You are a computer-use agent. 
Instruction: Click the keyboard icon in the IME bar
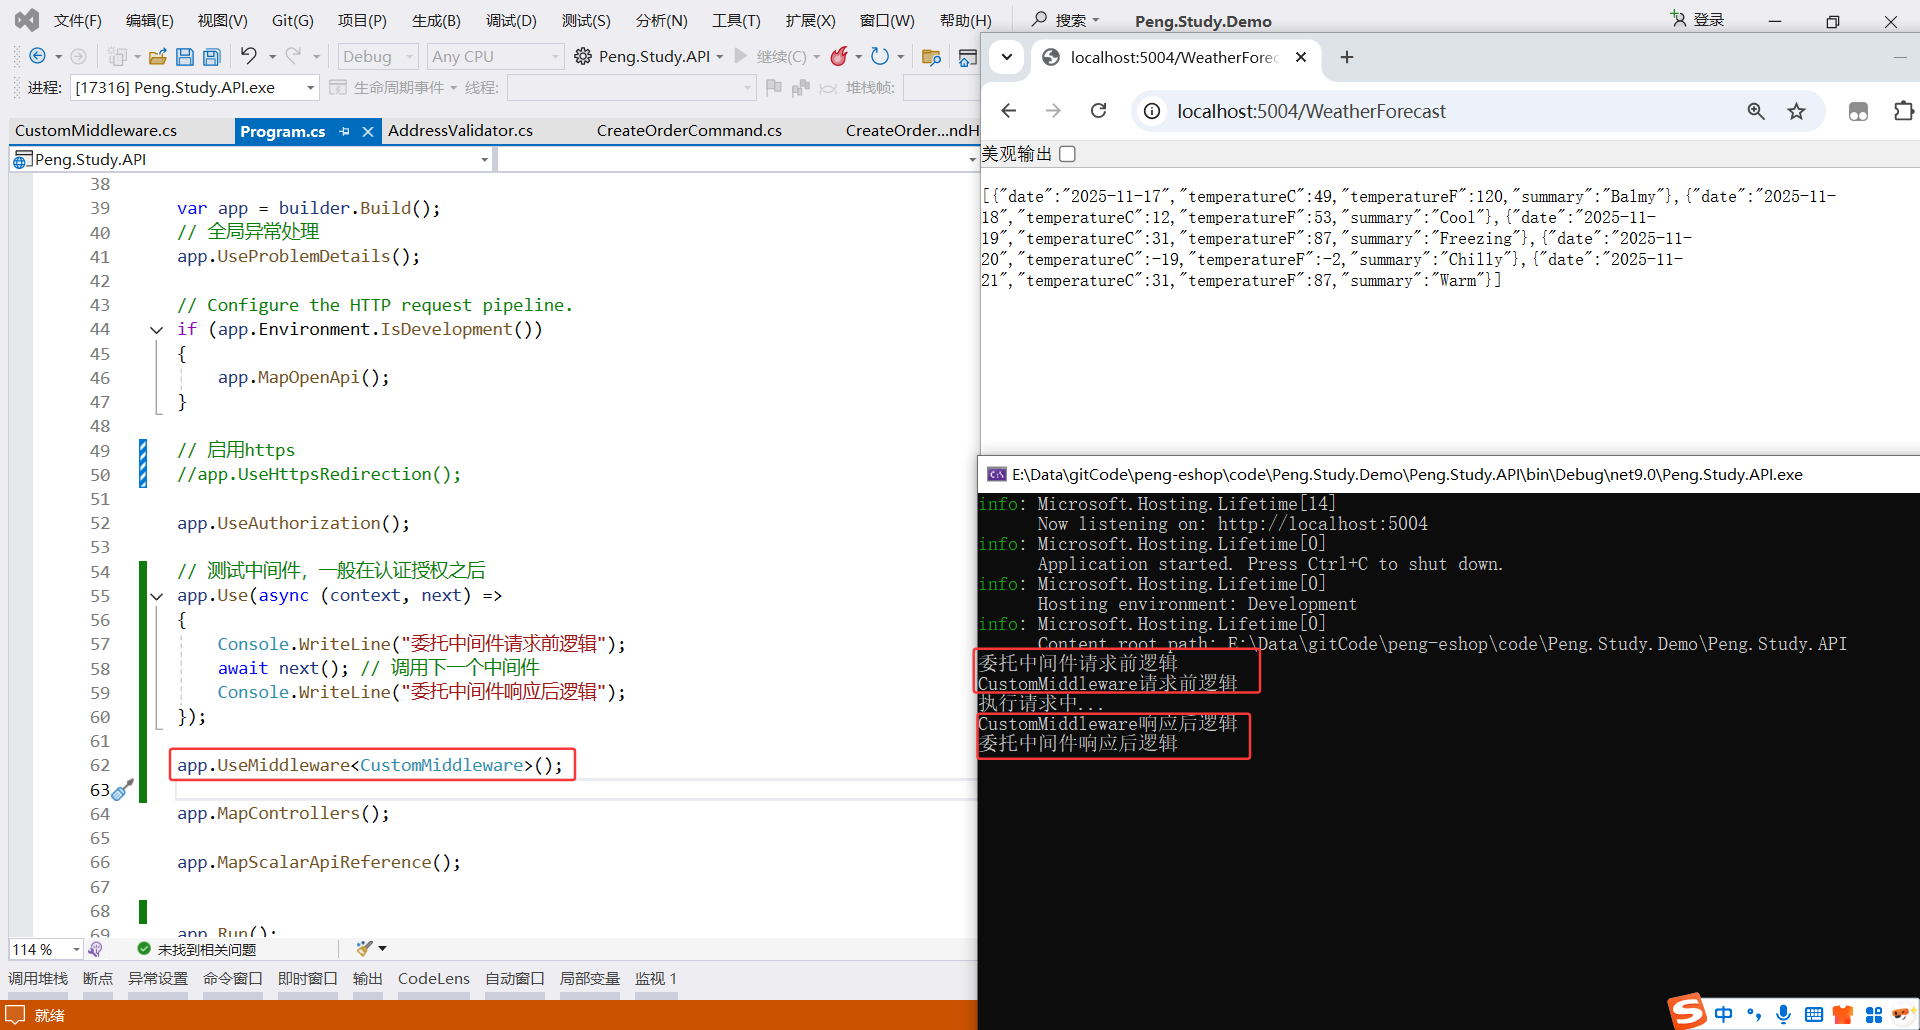click(x=1813, y=1015)
